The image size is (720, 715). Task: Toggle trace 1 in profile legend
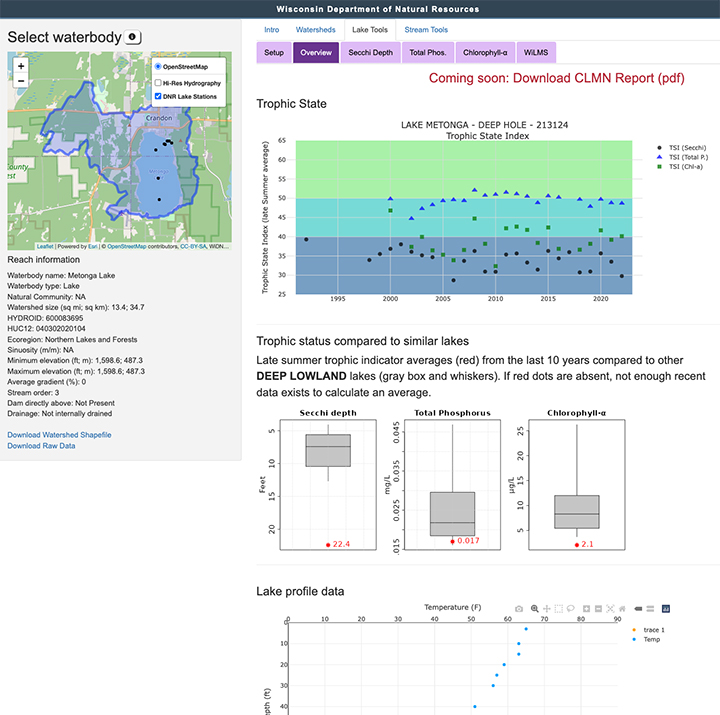pos(648,630)
